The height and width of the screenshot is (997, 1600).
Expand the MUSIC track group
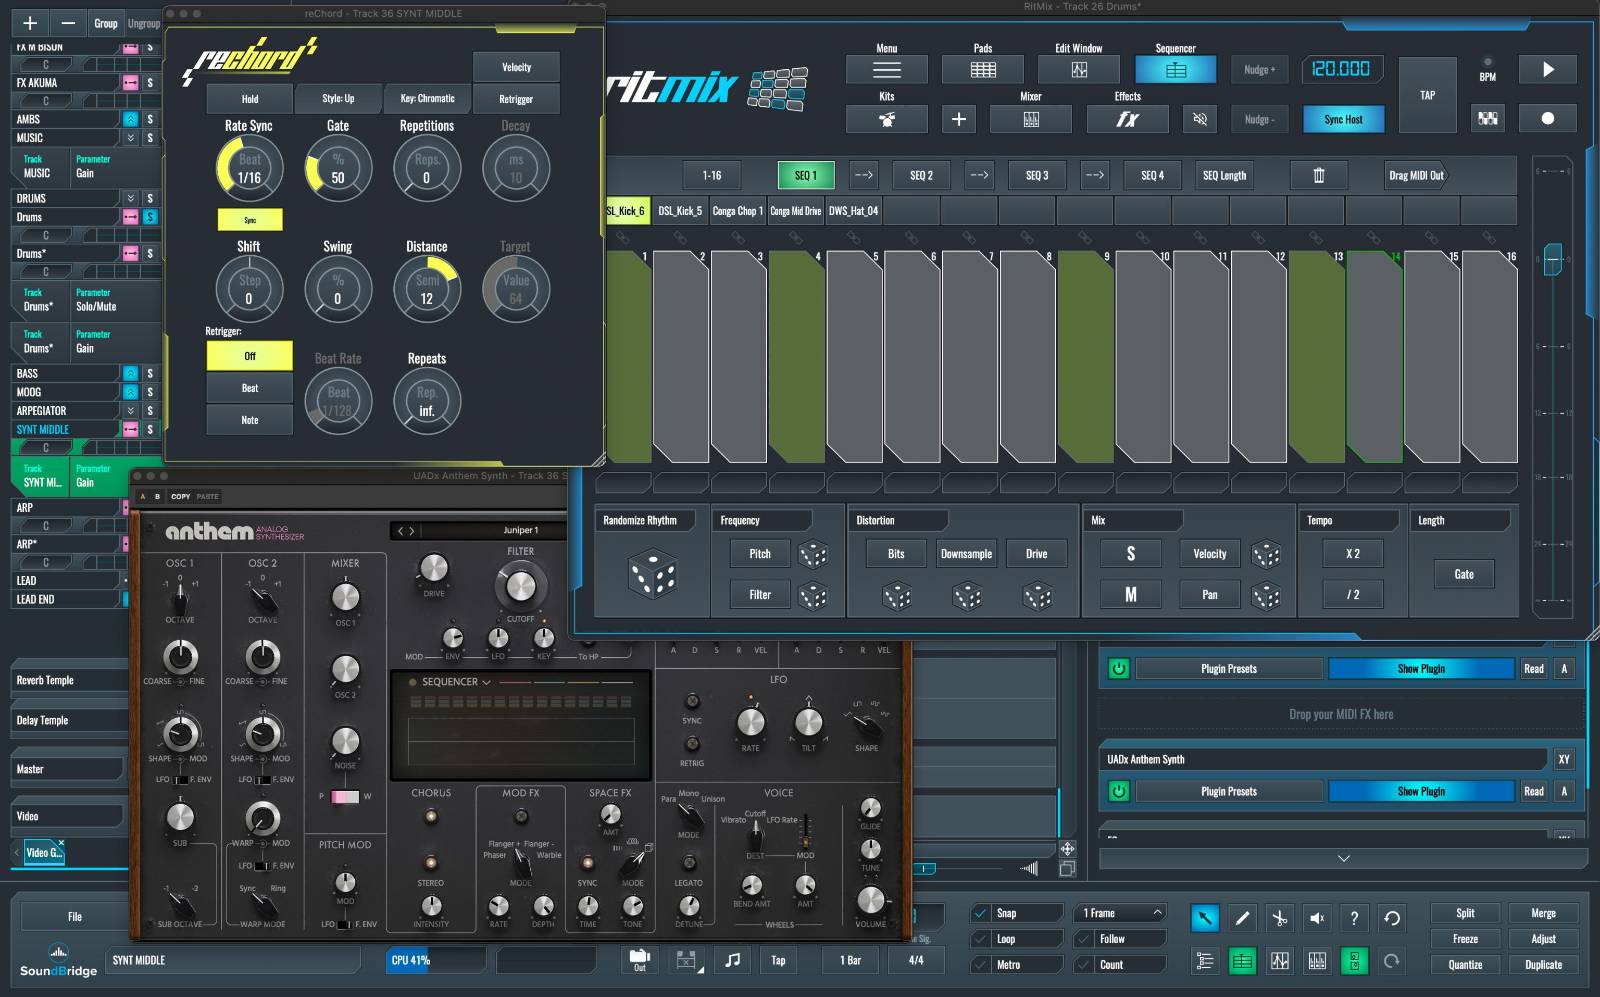(x=130, y=137)
